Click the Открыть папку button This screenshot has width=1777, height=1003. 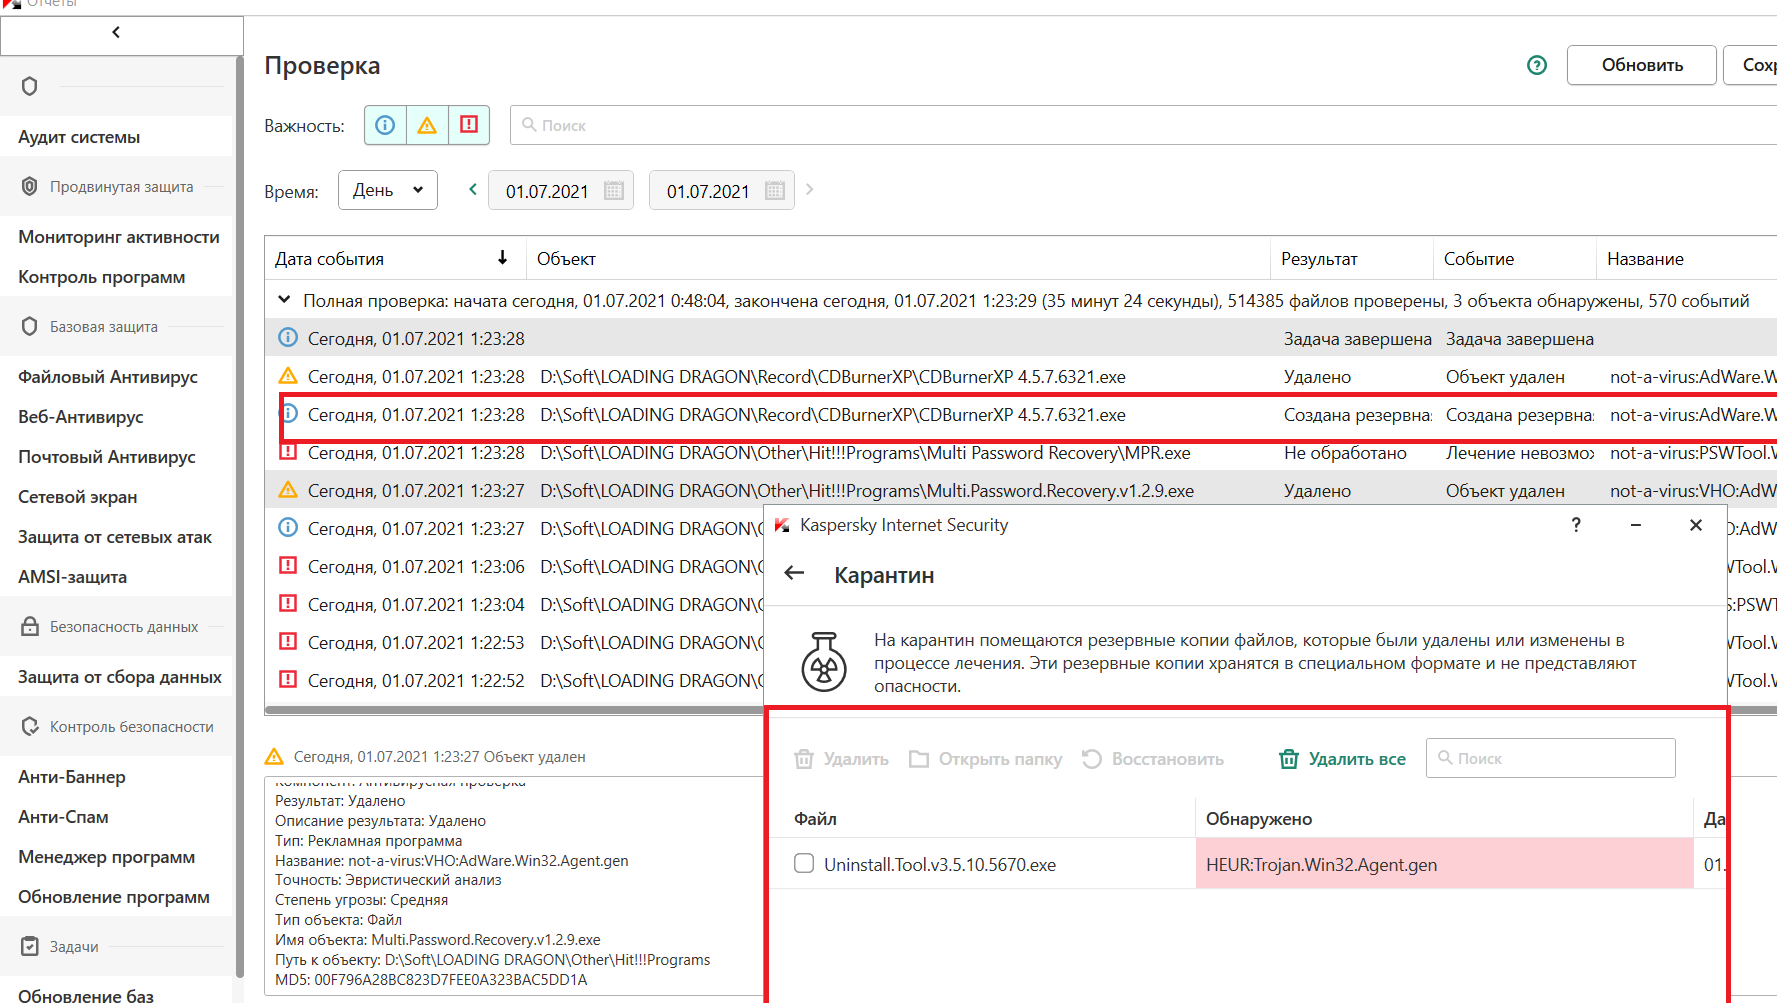click(985, 759)
